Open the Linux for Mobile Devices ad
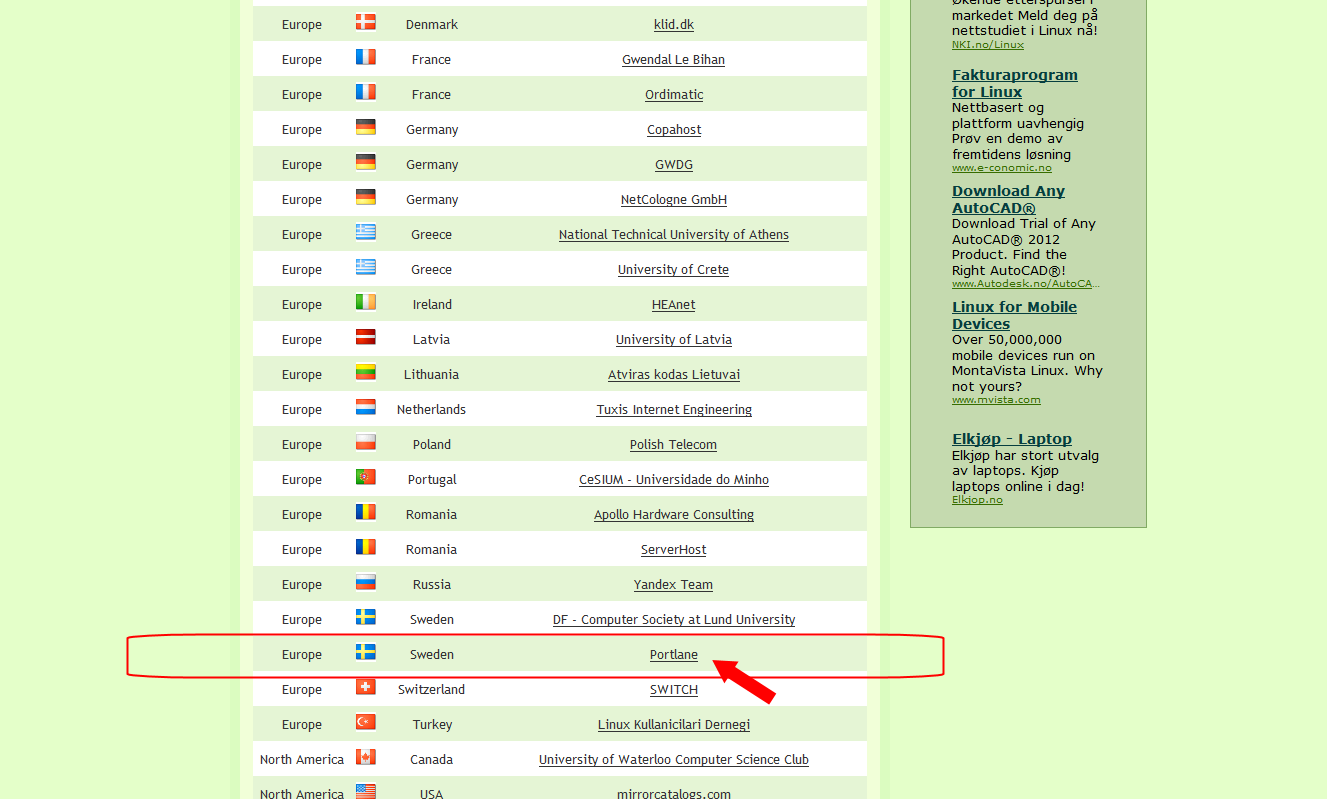Image resolution: width=1327 pixels, height=799 pixels. point(1014,315)
